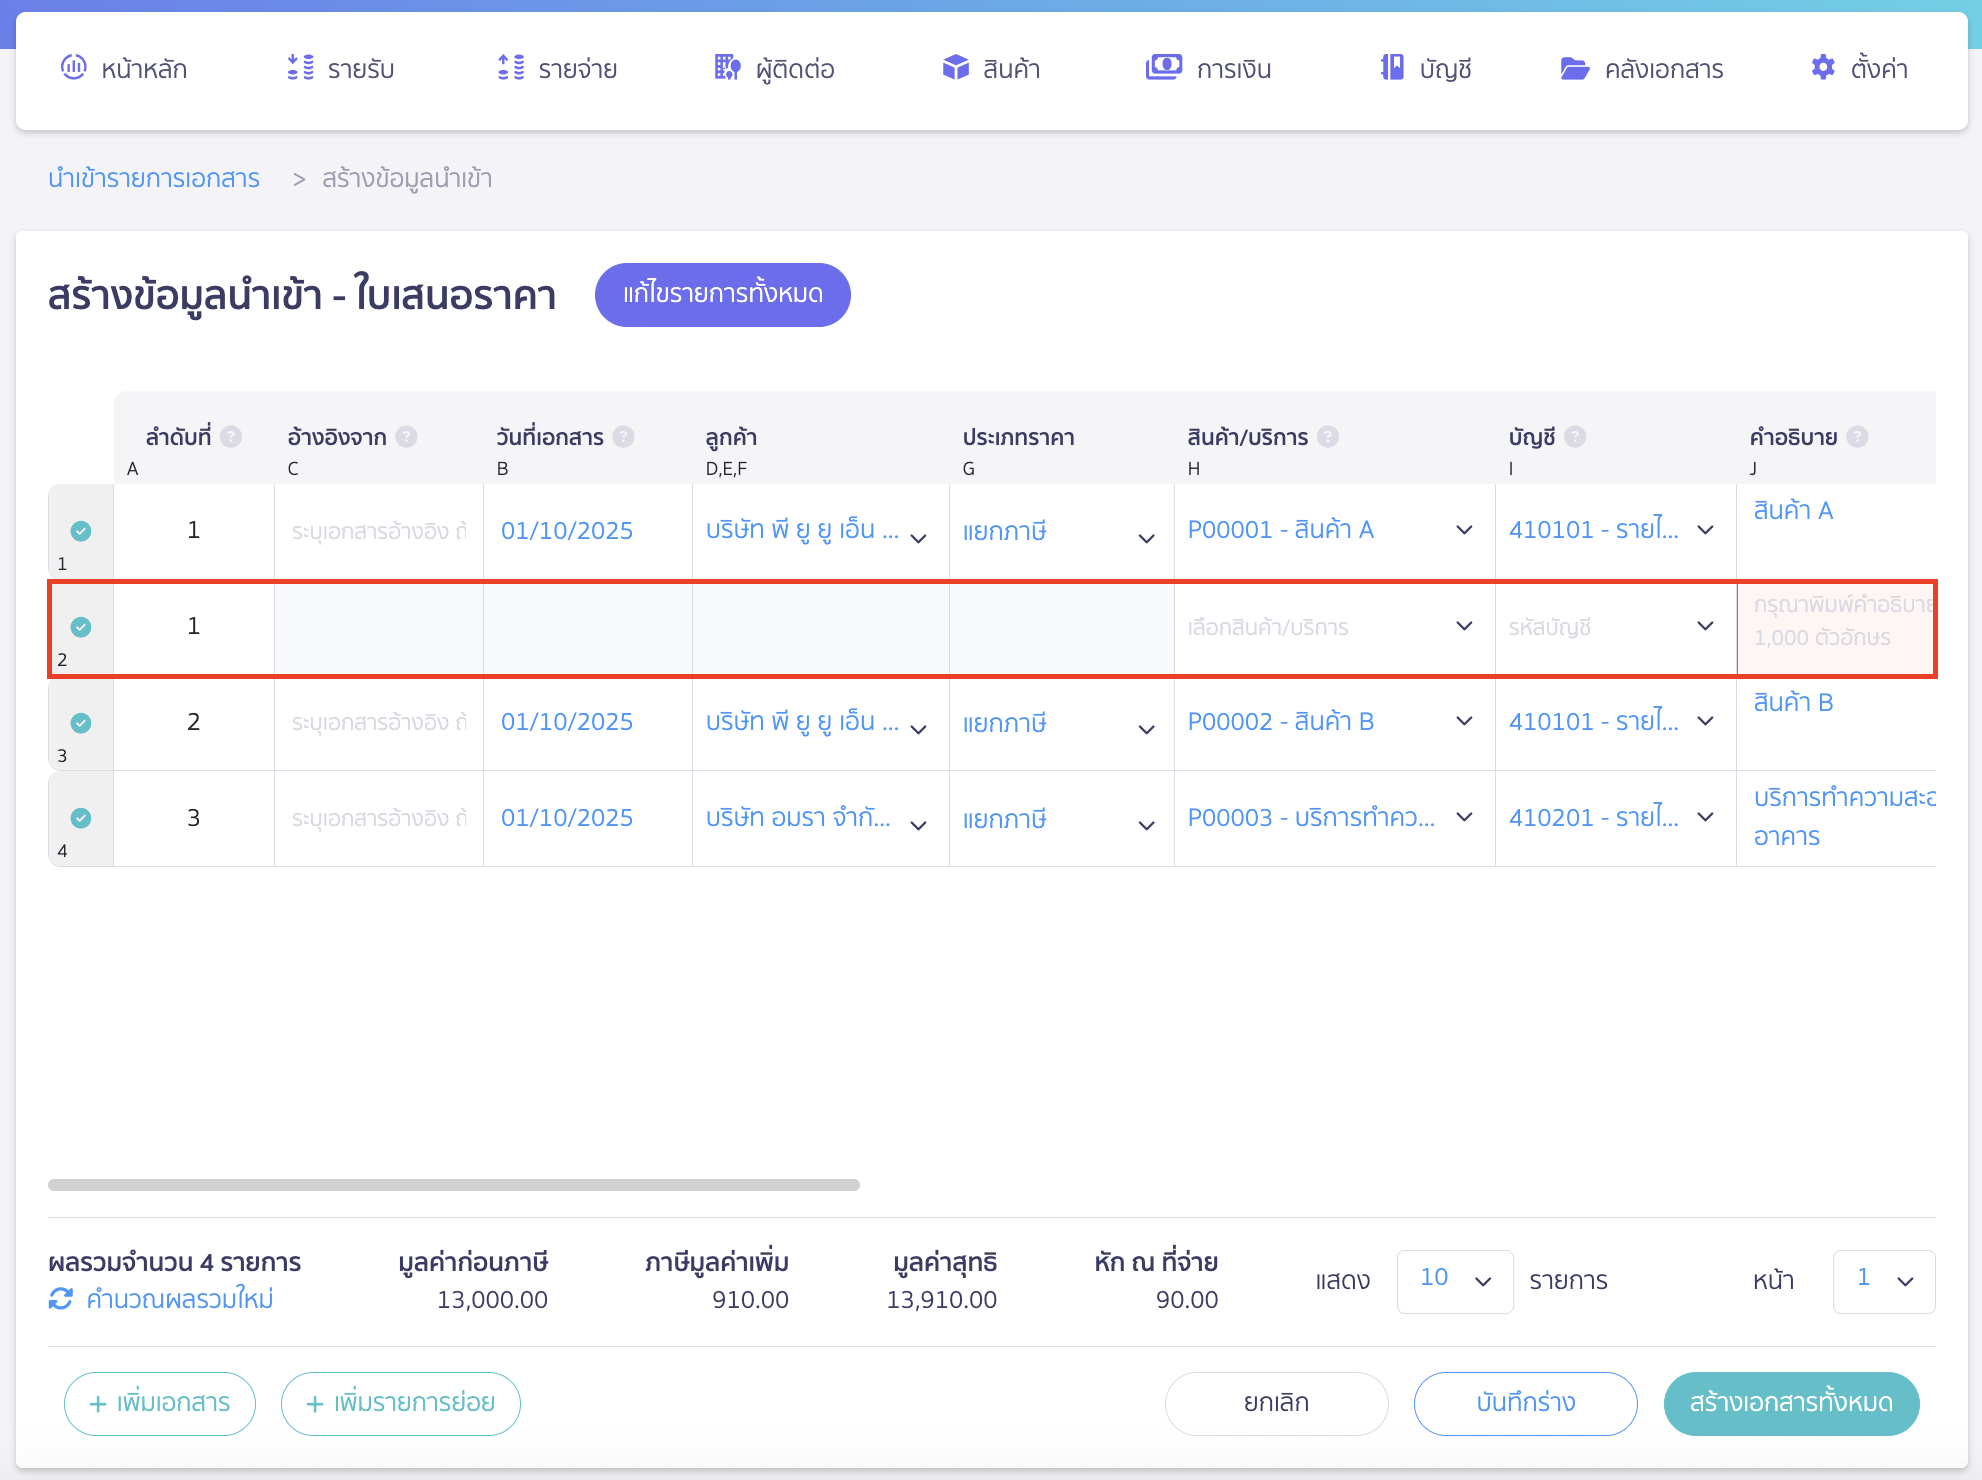Viewport: 1982px width, 1480px height.
Task: Click the horizontal scrollbar under the table
Action: click(454, 1185)
